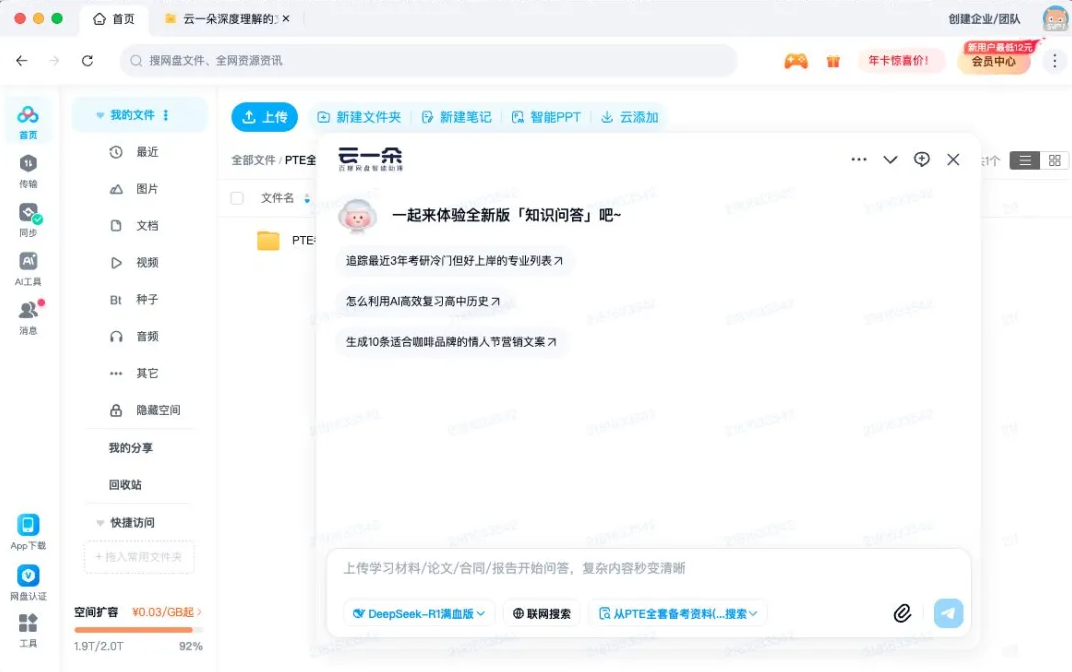This screenshot has height=672, width=1072.
Task: Click storage usage progress bar
Action: coord(138,630)
